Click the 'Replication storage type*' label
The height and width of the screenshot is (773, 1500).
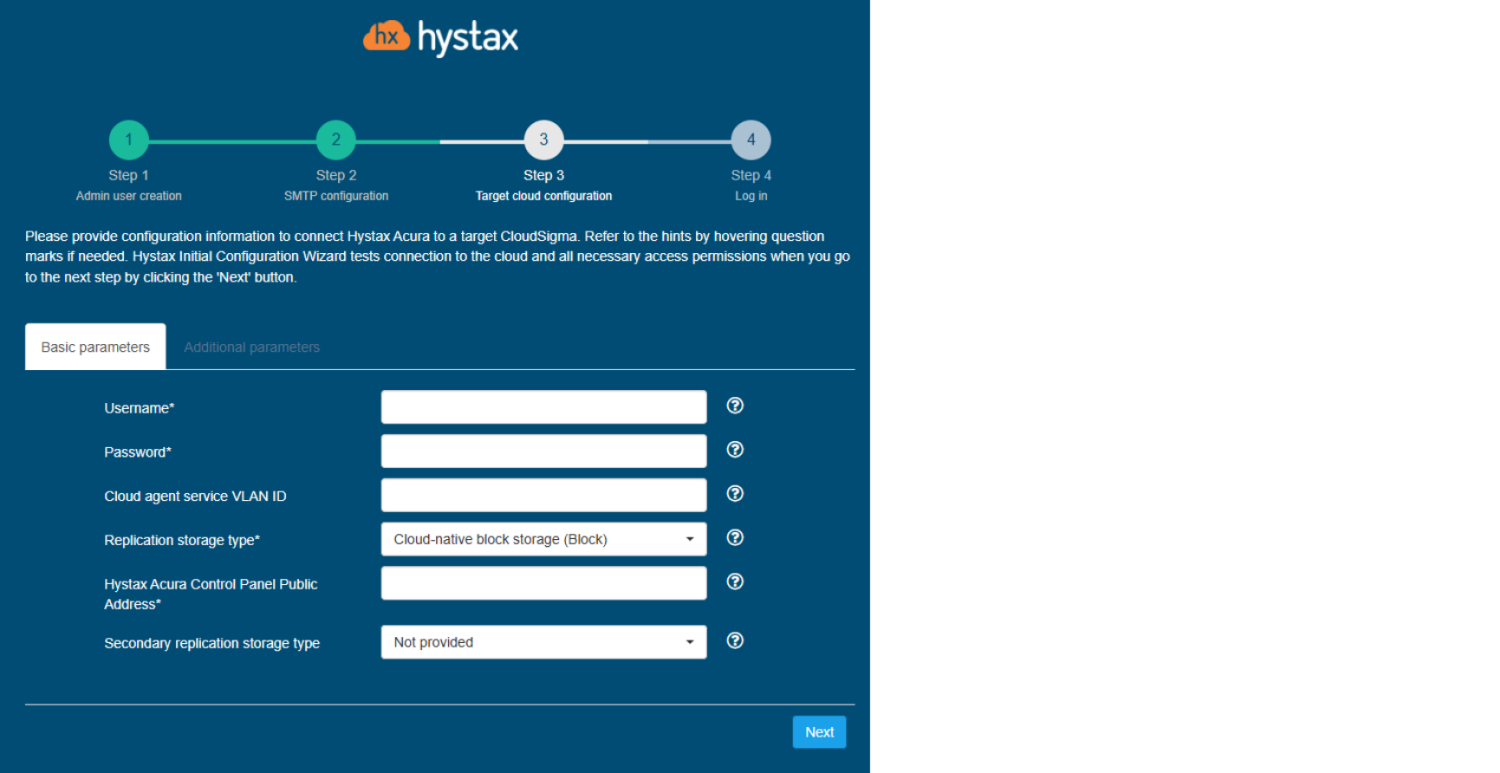point(182,540)
